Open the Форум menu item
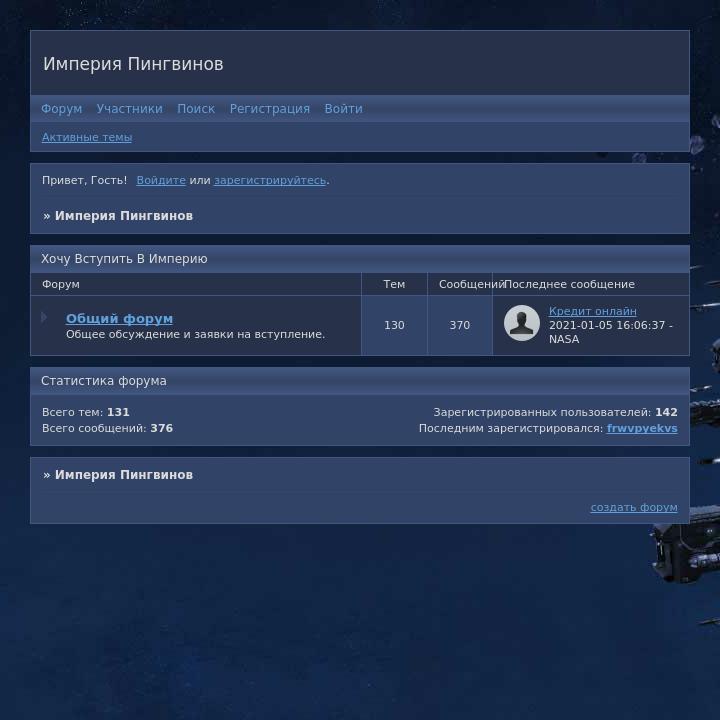This screenshot has width=720, height=720. point(62,109)
